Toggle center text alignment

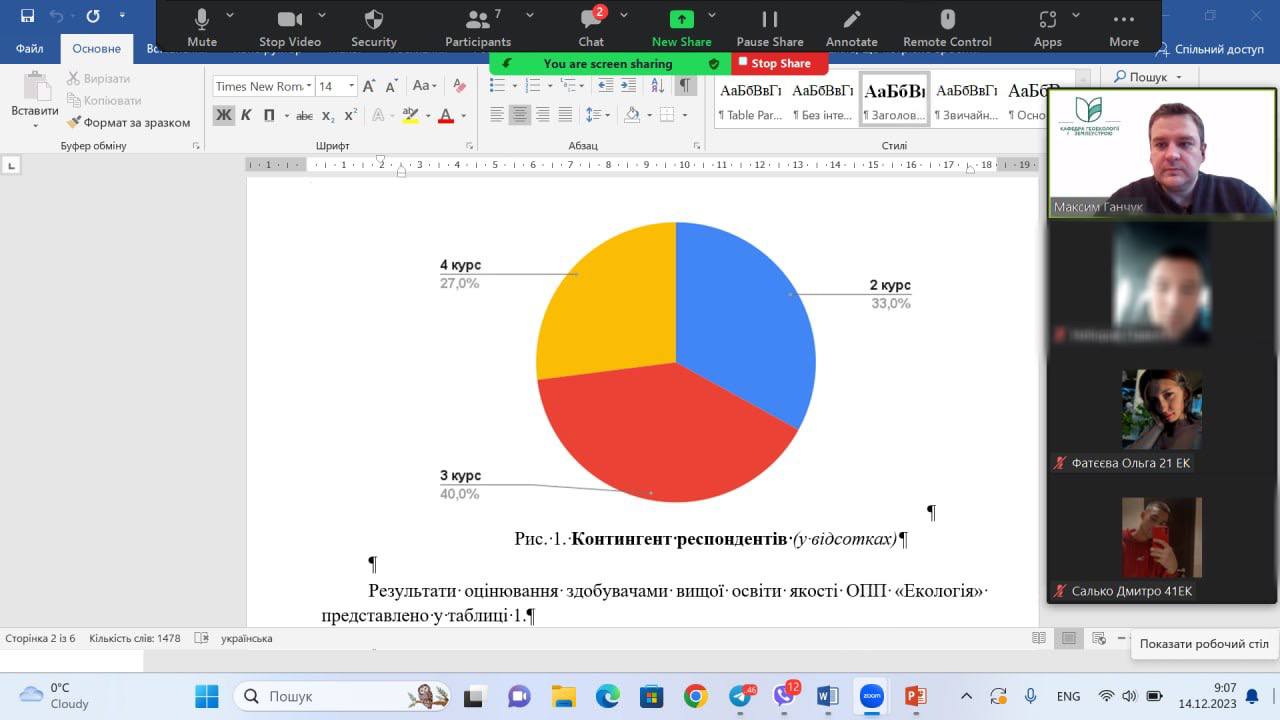519,115
